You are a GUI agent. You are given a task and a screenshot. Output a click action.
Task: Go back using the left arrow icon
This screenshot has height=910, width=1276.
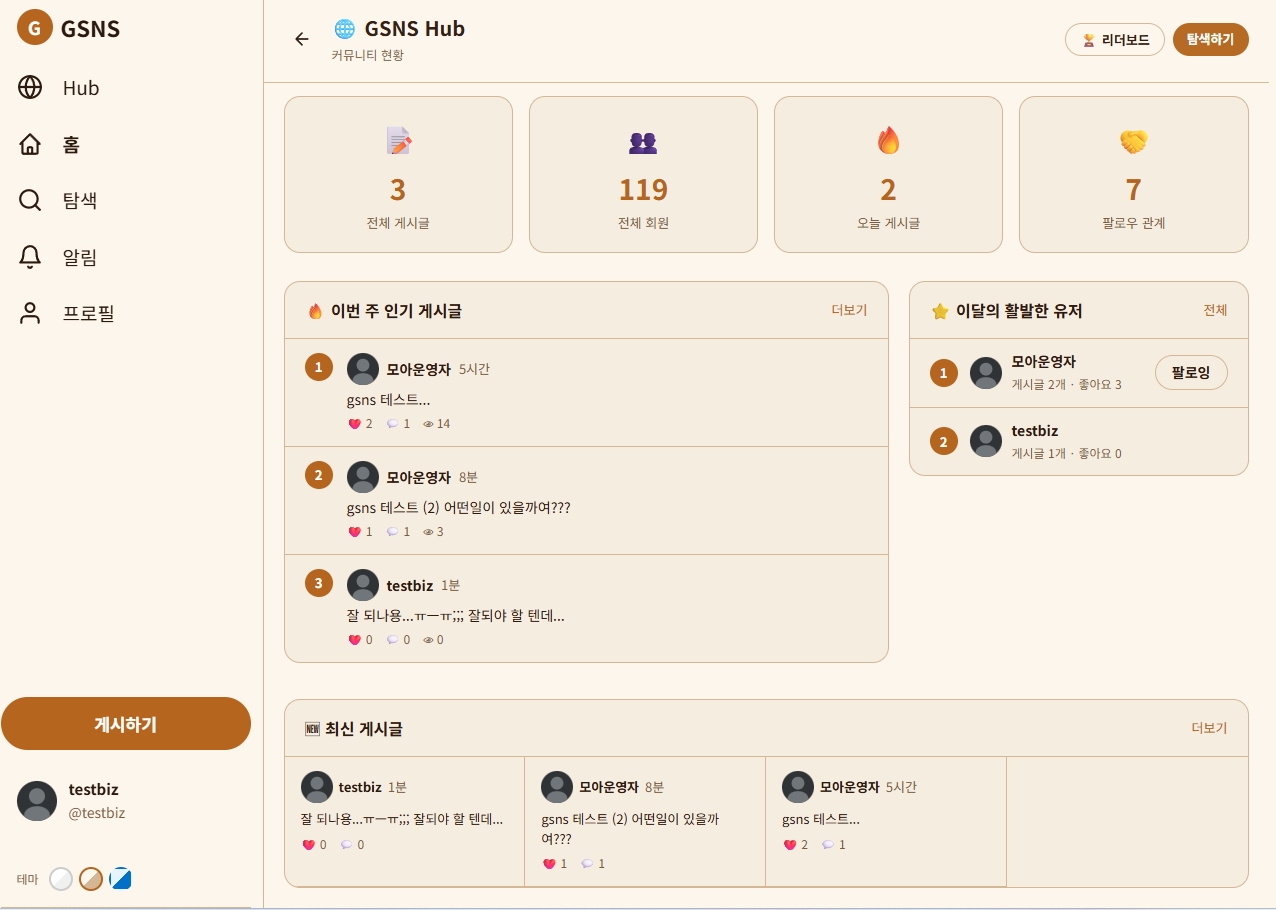point(302,39)
